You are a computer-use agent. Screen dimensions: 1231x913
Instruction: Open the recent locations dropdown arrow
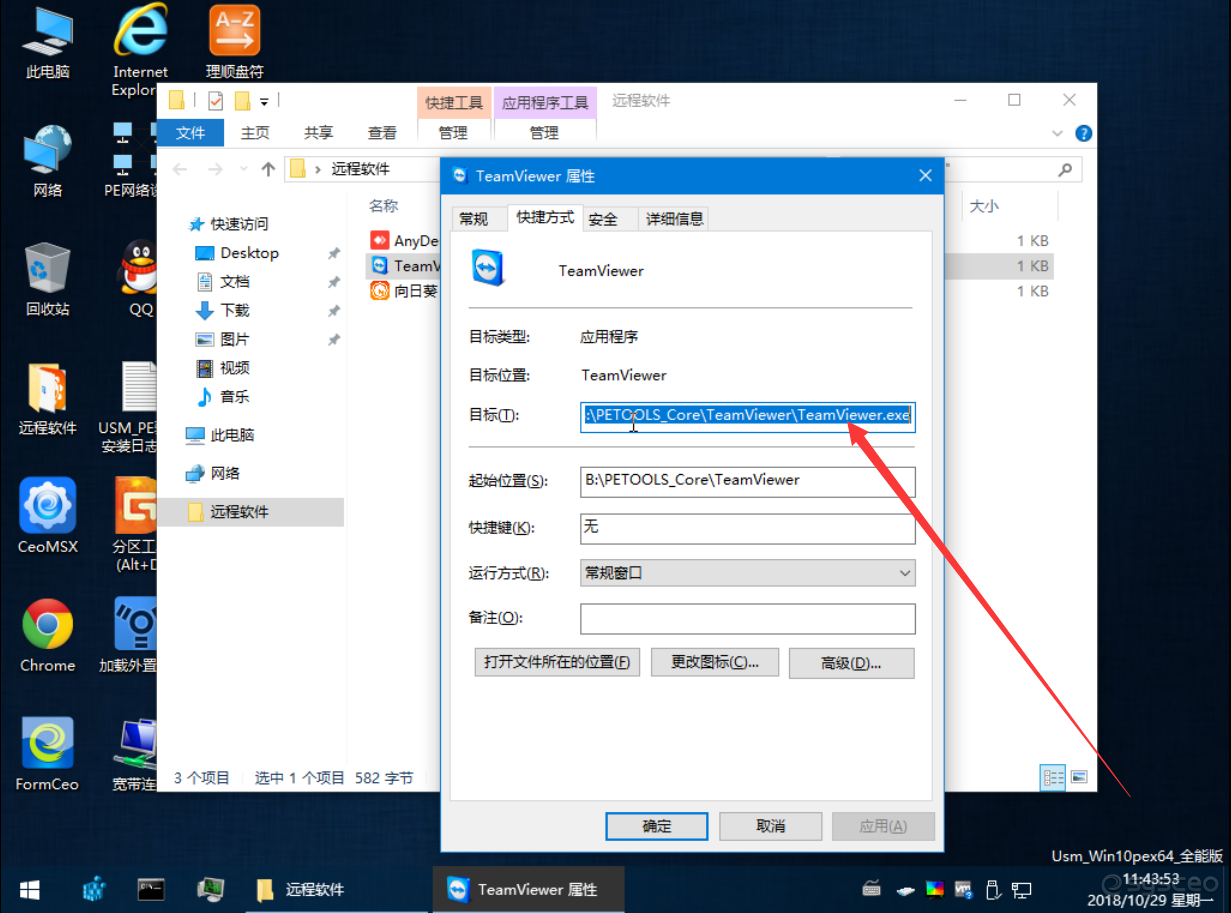(242, 170)
